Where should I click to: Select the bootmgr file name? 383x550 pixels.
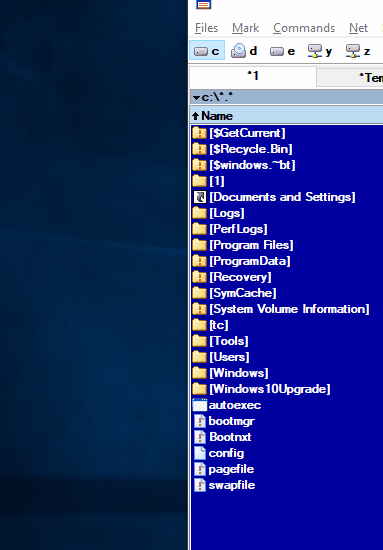(x=231, y=421)
